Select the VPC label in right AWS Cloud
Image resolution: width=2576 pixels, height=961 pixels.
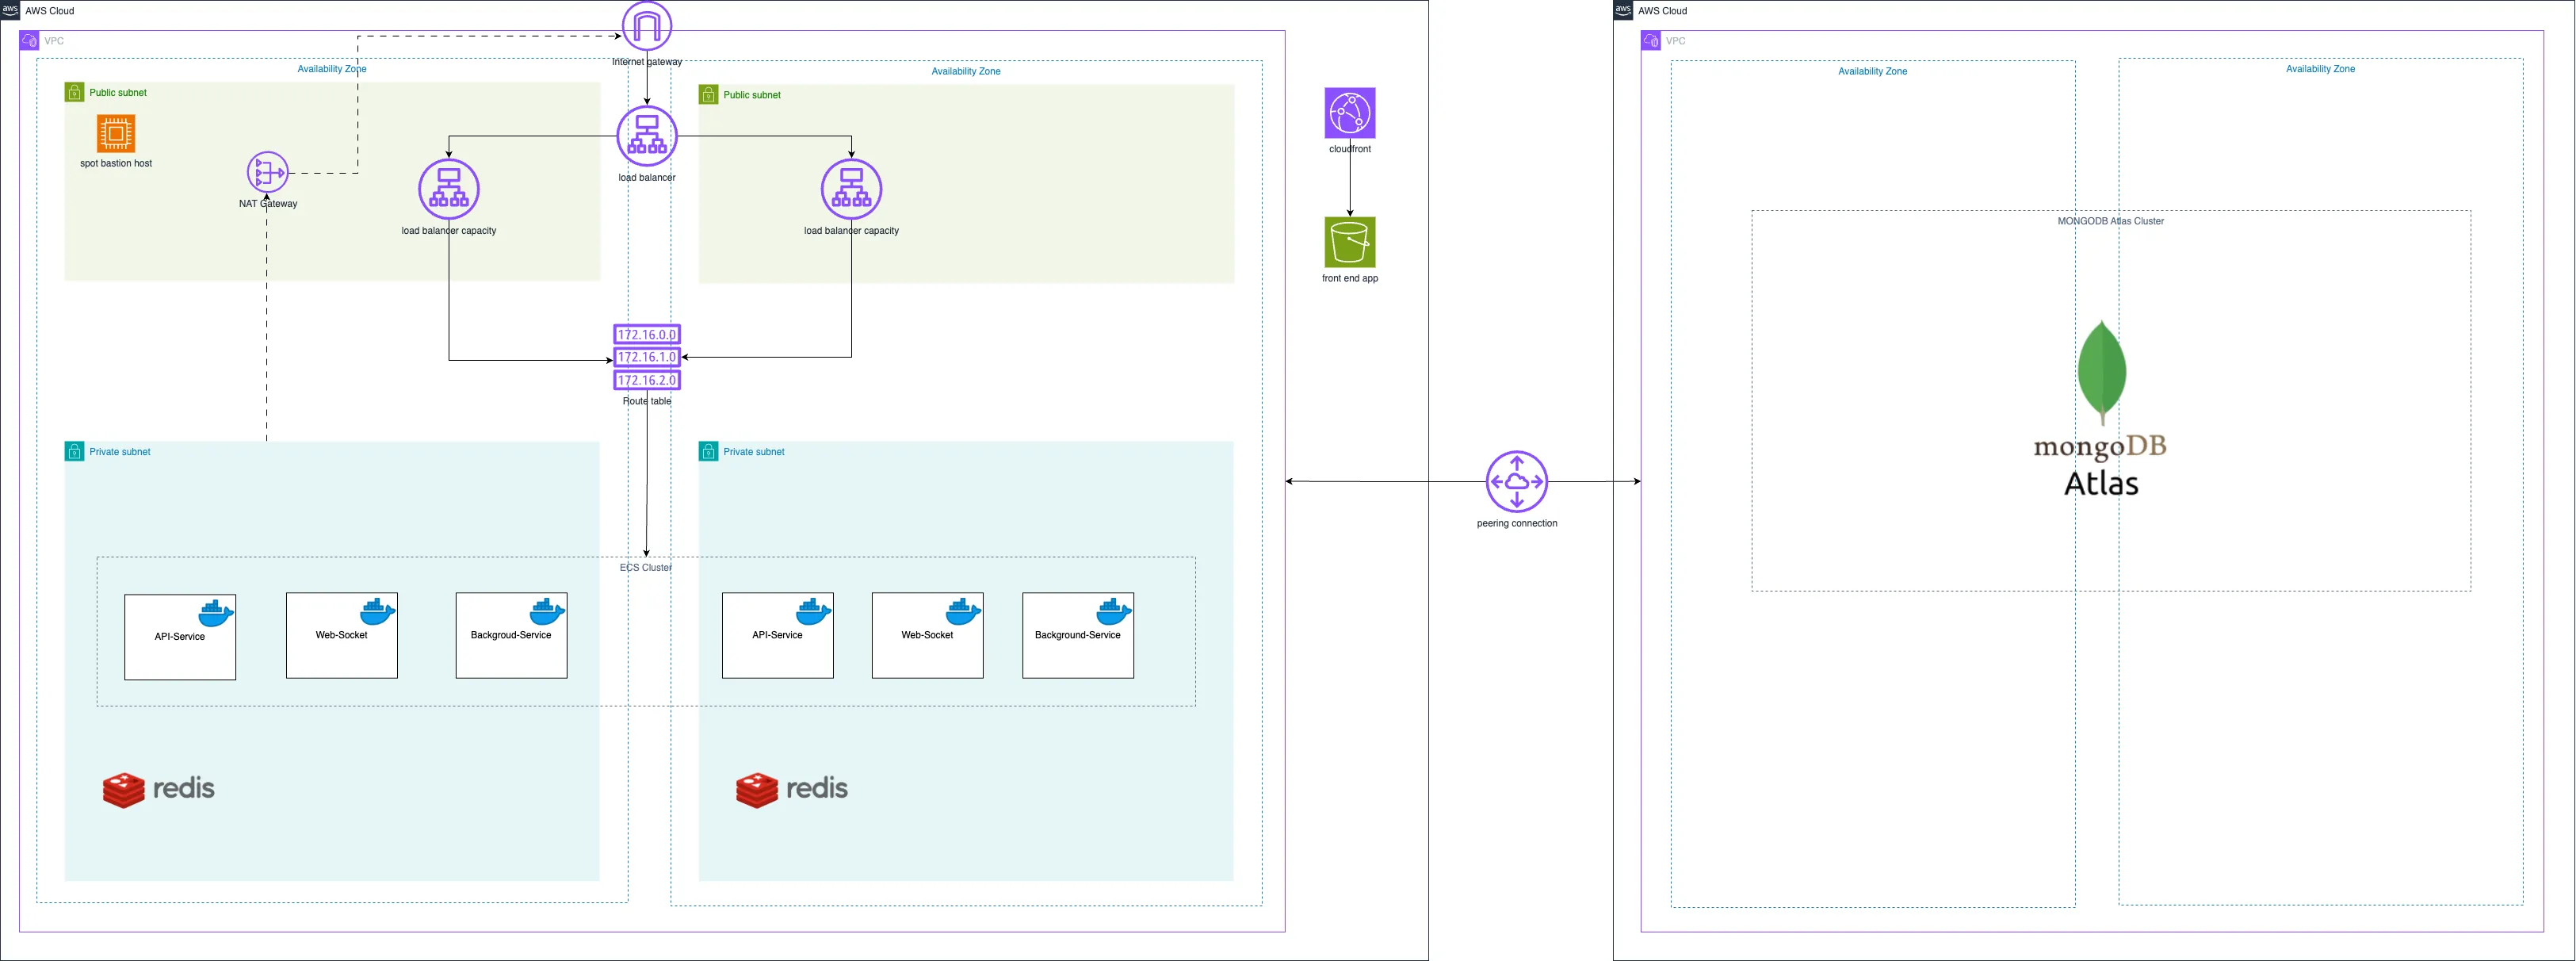coord(1675,41)
